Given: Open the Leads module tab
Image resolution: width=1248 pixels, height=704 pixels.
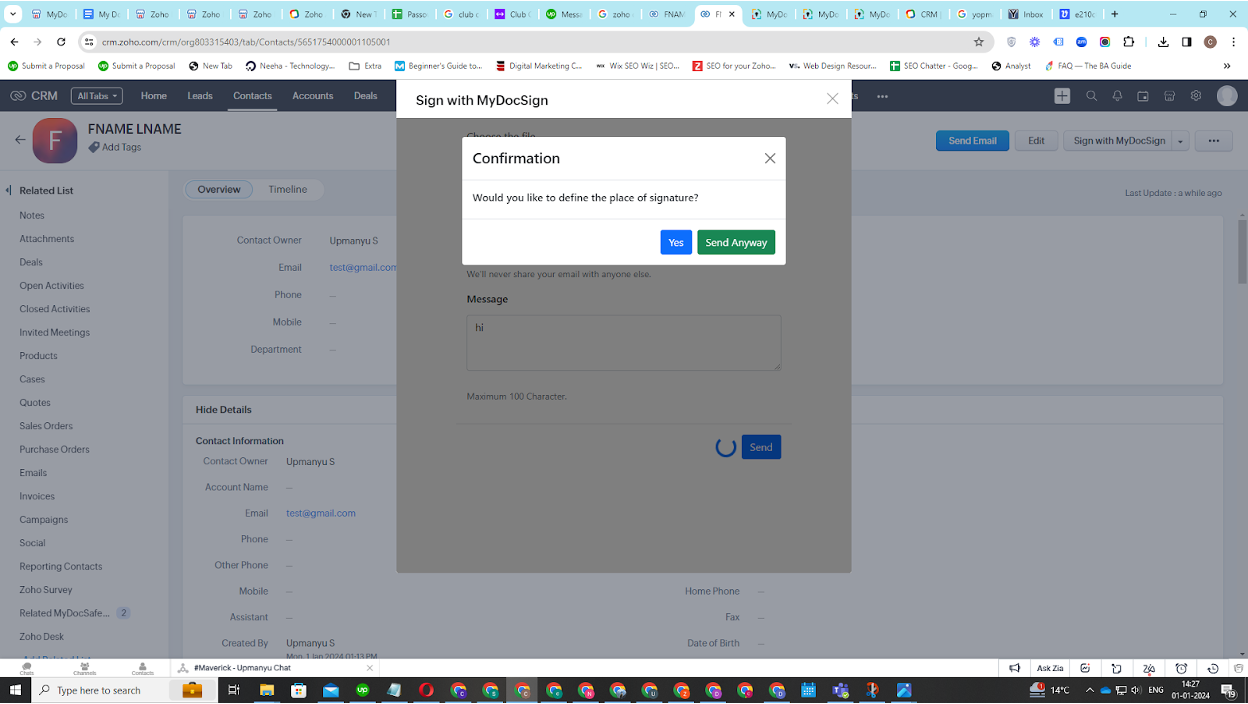Looking at the screenshot, I should (200, 96).
